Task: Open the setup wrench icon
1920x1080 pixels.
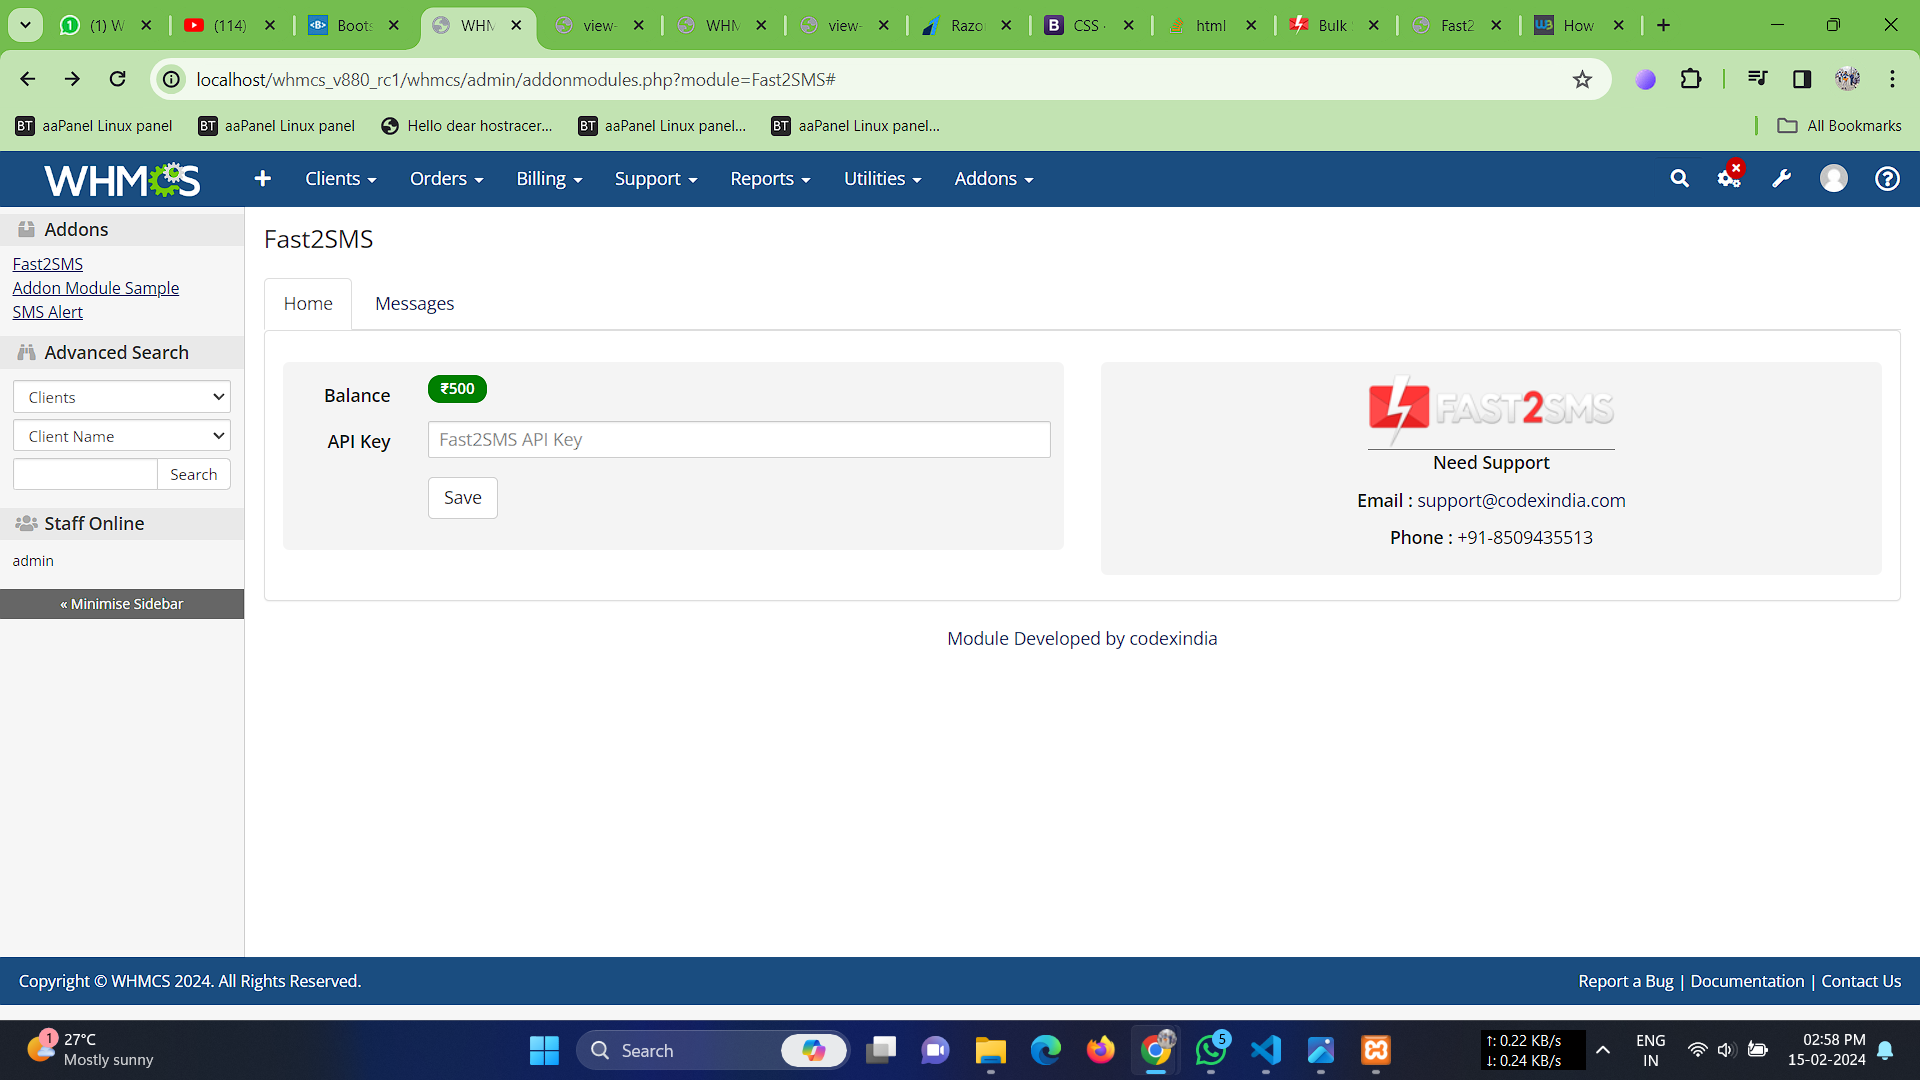Action: 1781,179
